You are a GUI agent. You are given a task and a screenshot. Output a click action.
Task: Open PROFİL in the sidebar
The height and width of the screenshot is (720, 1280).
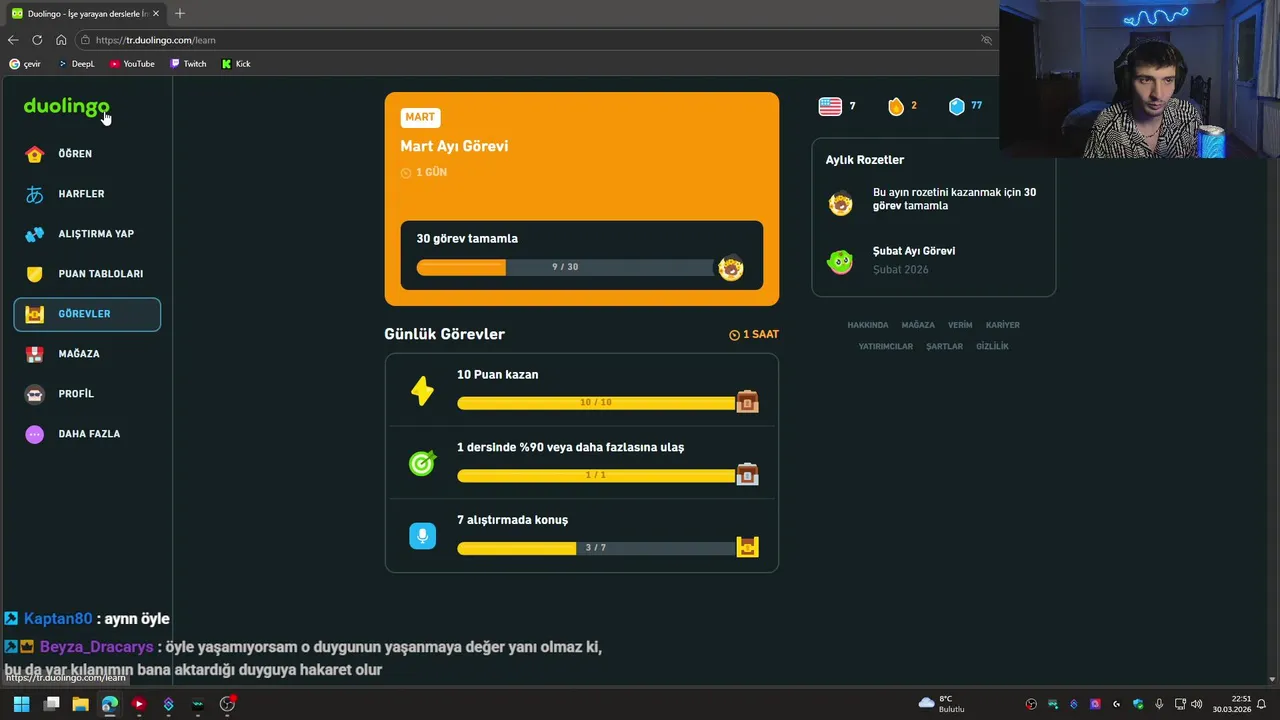click(87, 394)
